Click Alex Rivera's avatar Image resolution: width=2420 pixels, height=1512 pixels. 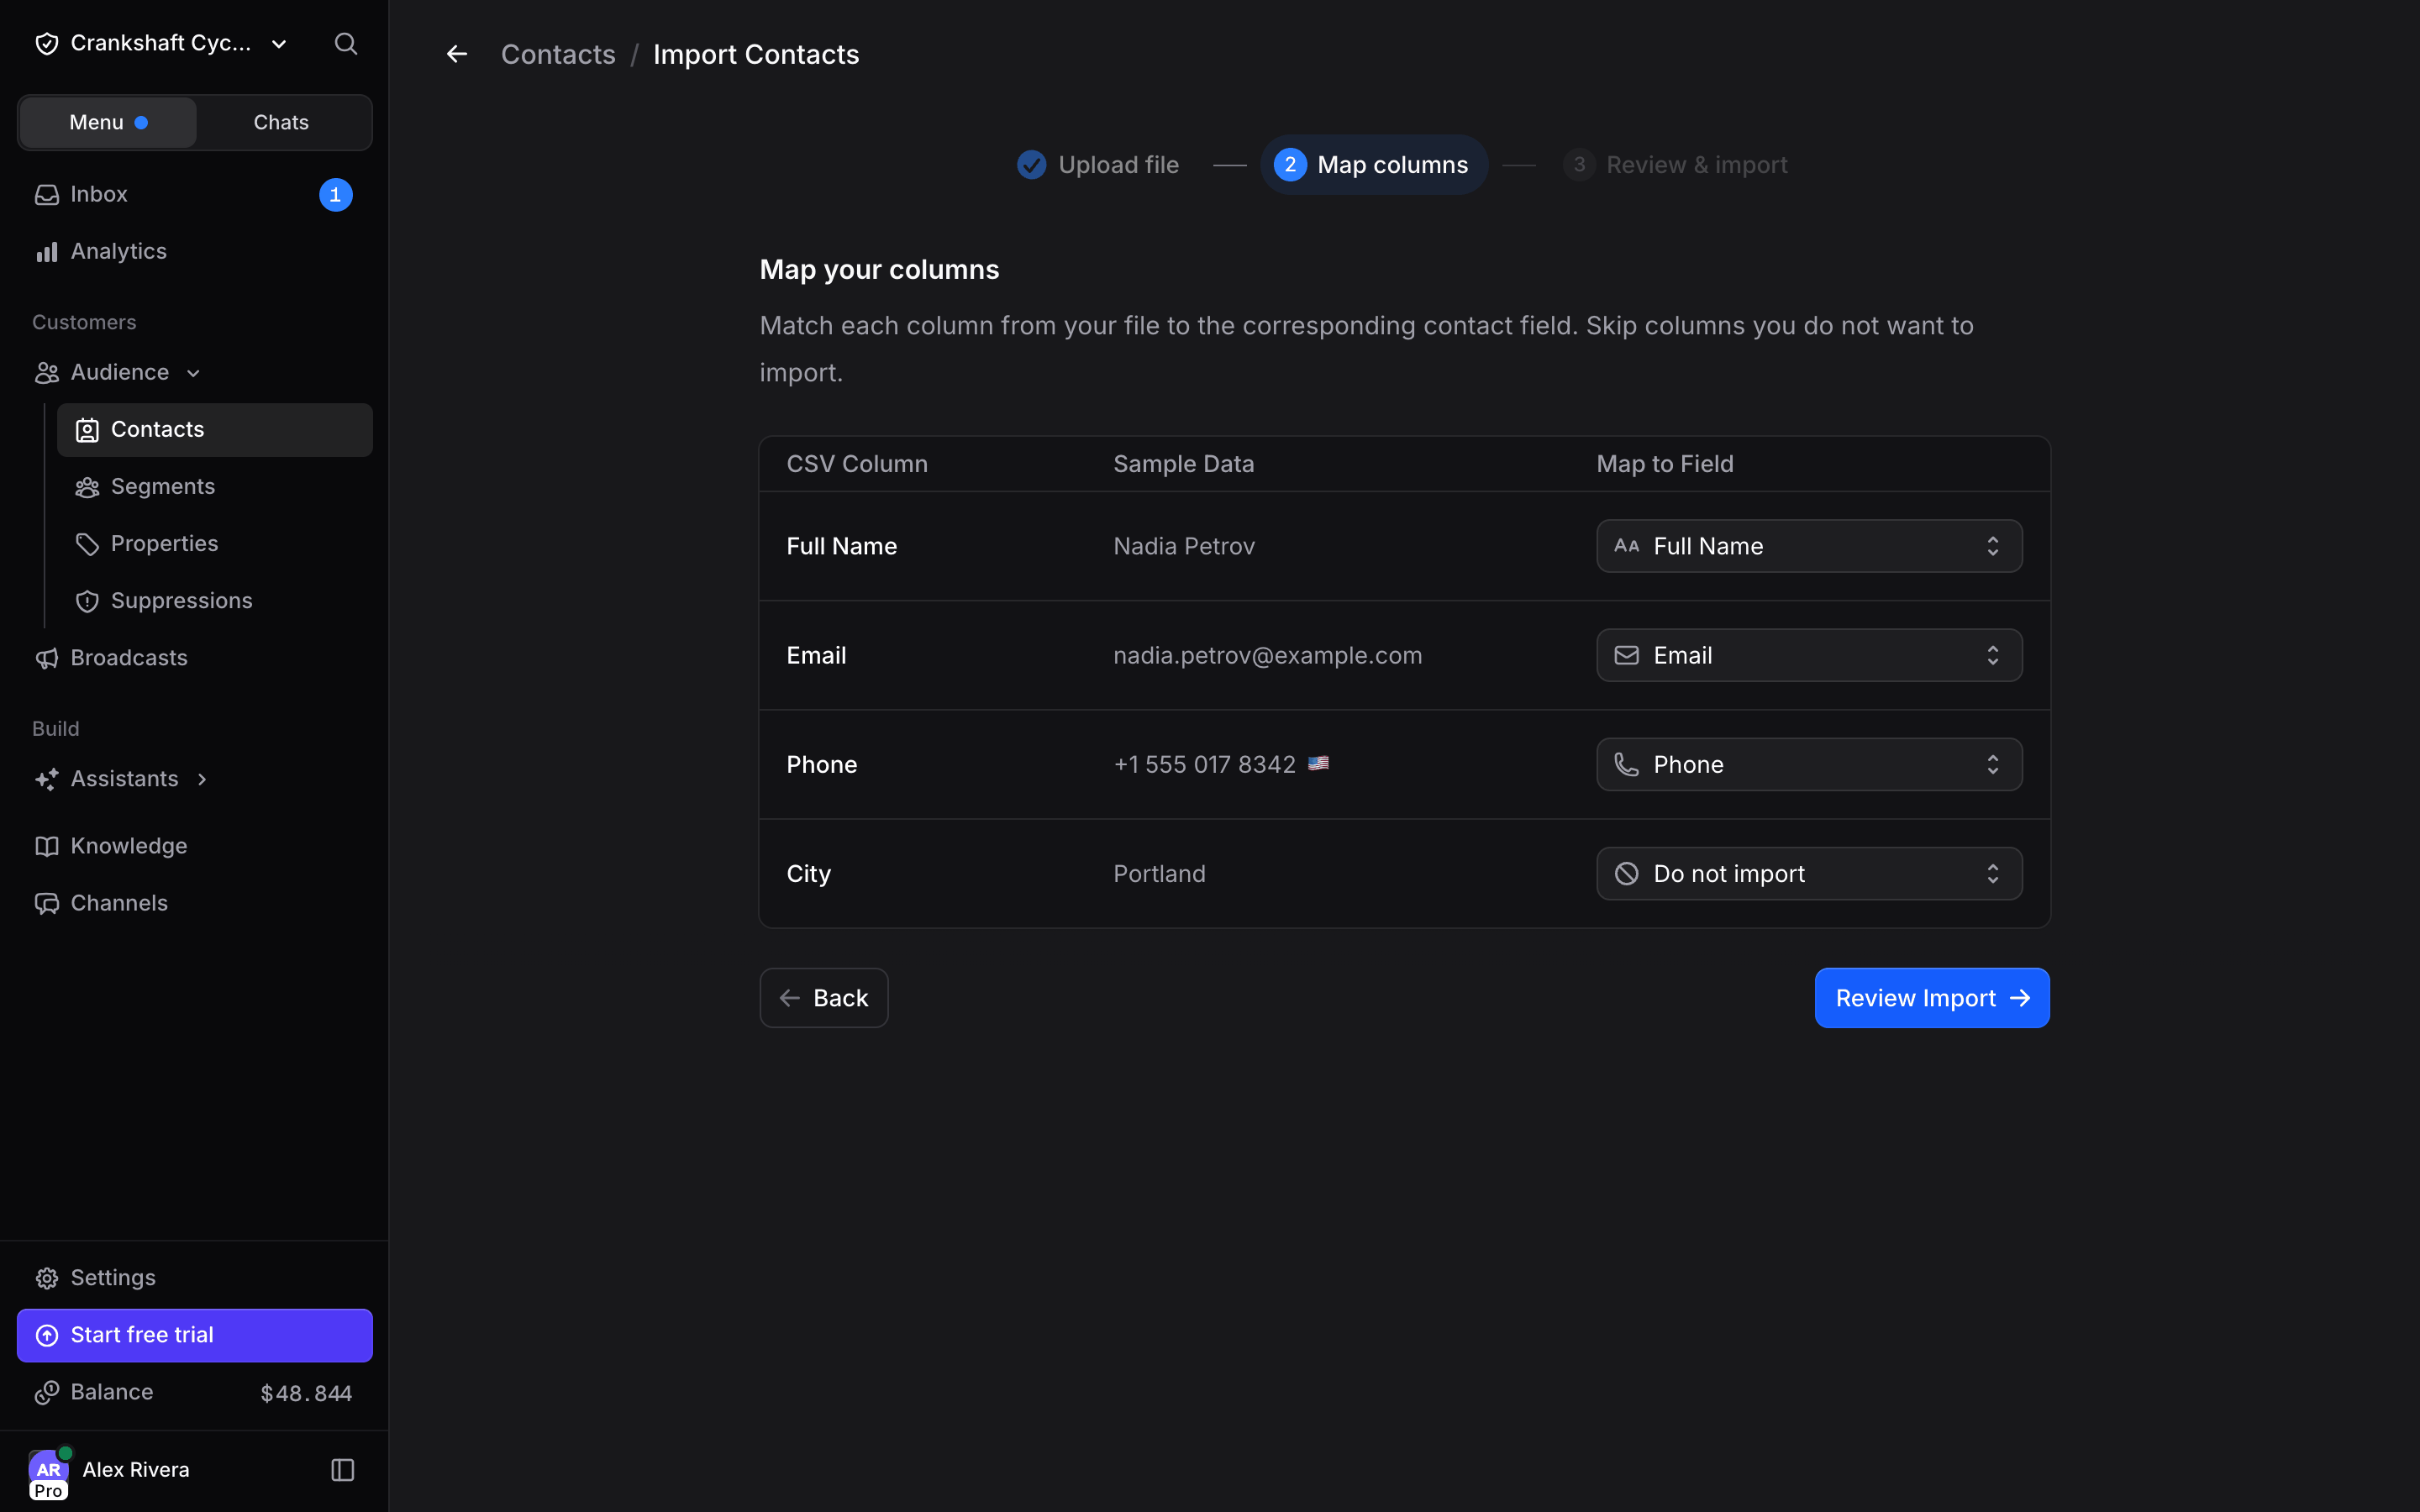pyautogui.click(x=48, y=1470)
